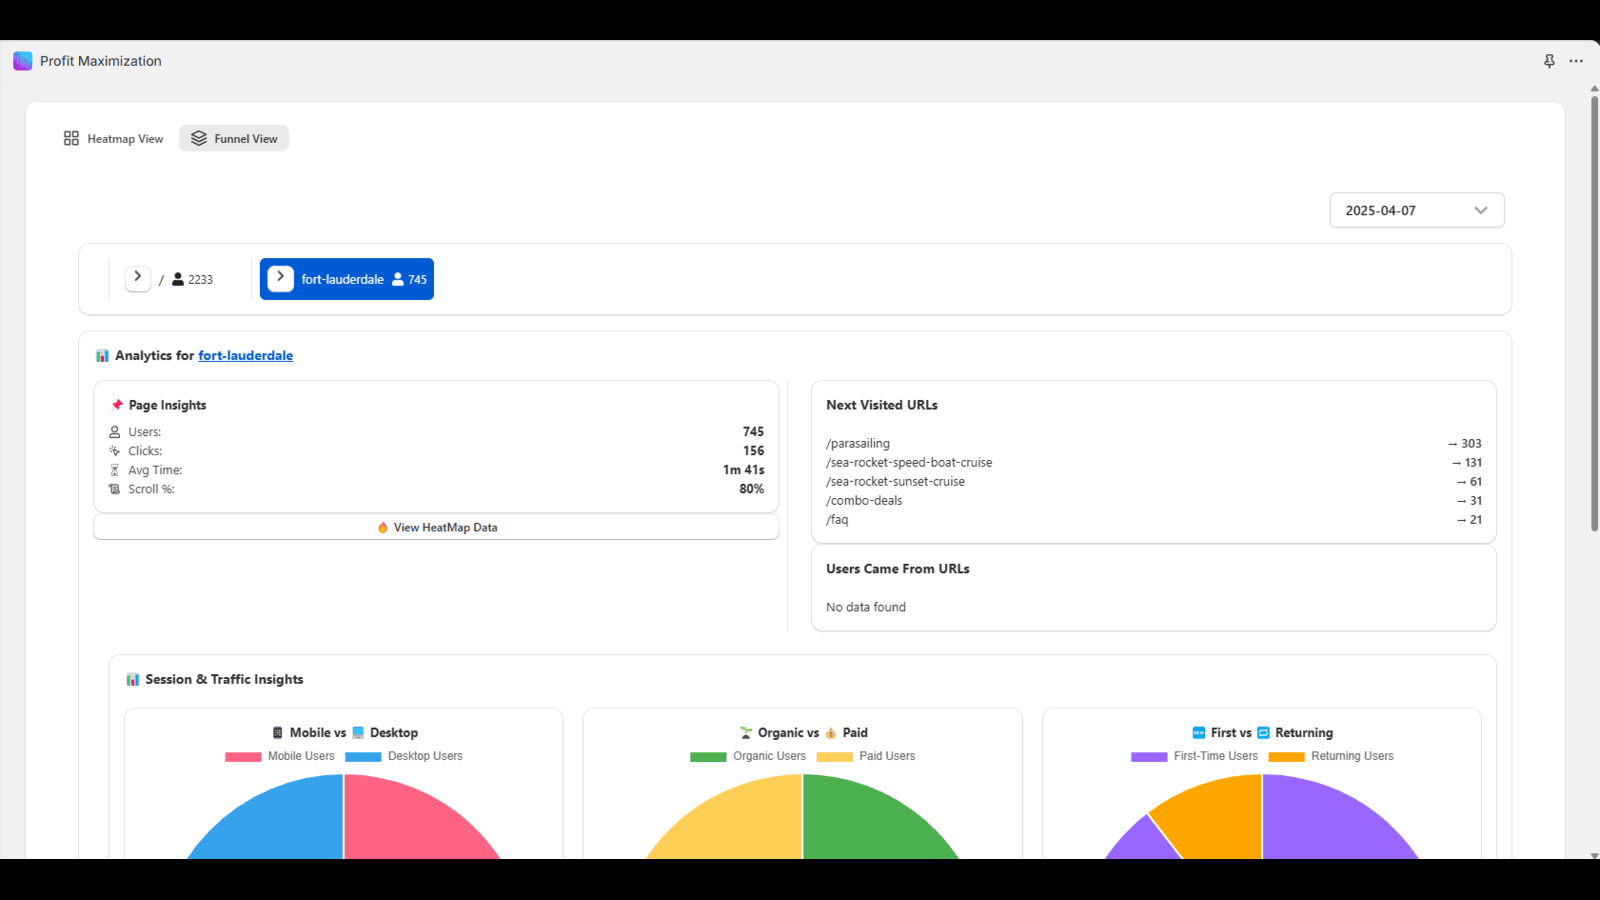Click the Users person icon in Page Insights
1600x900 pixels.
(x=114, y=432)
